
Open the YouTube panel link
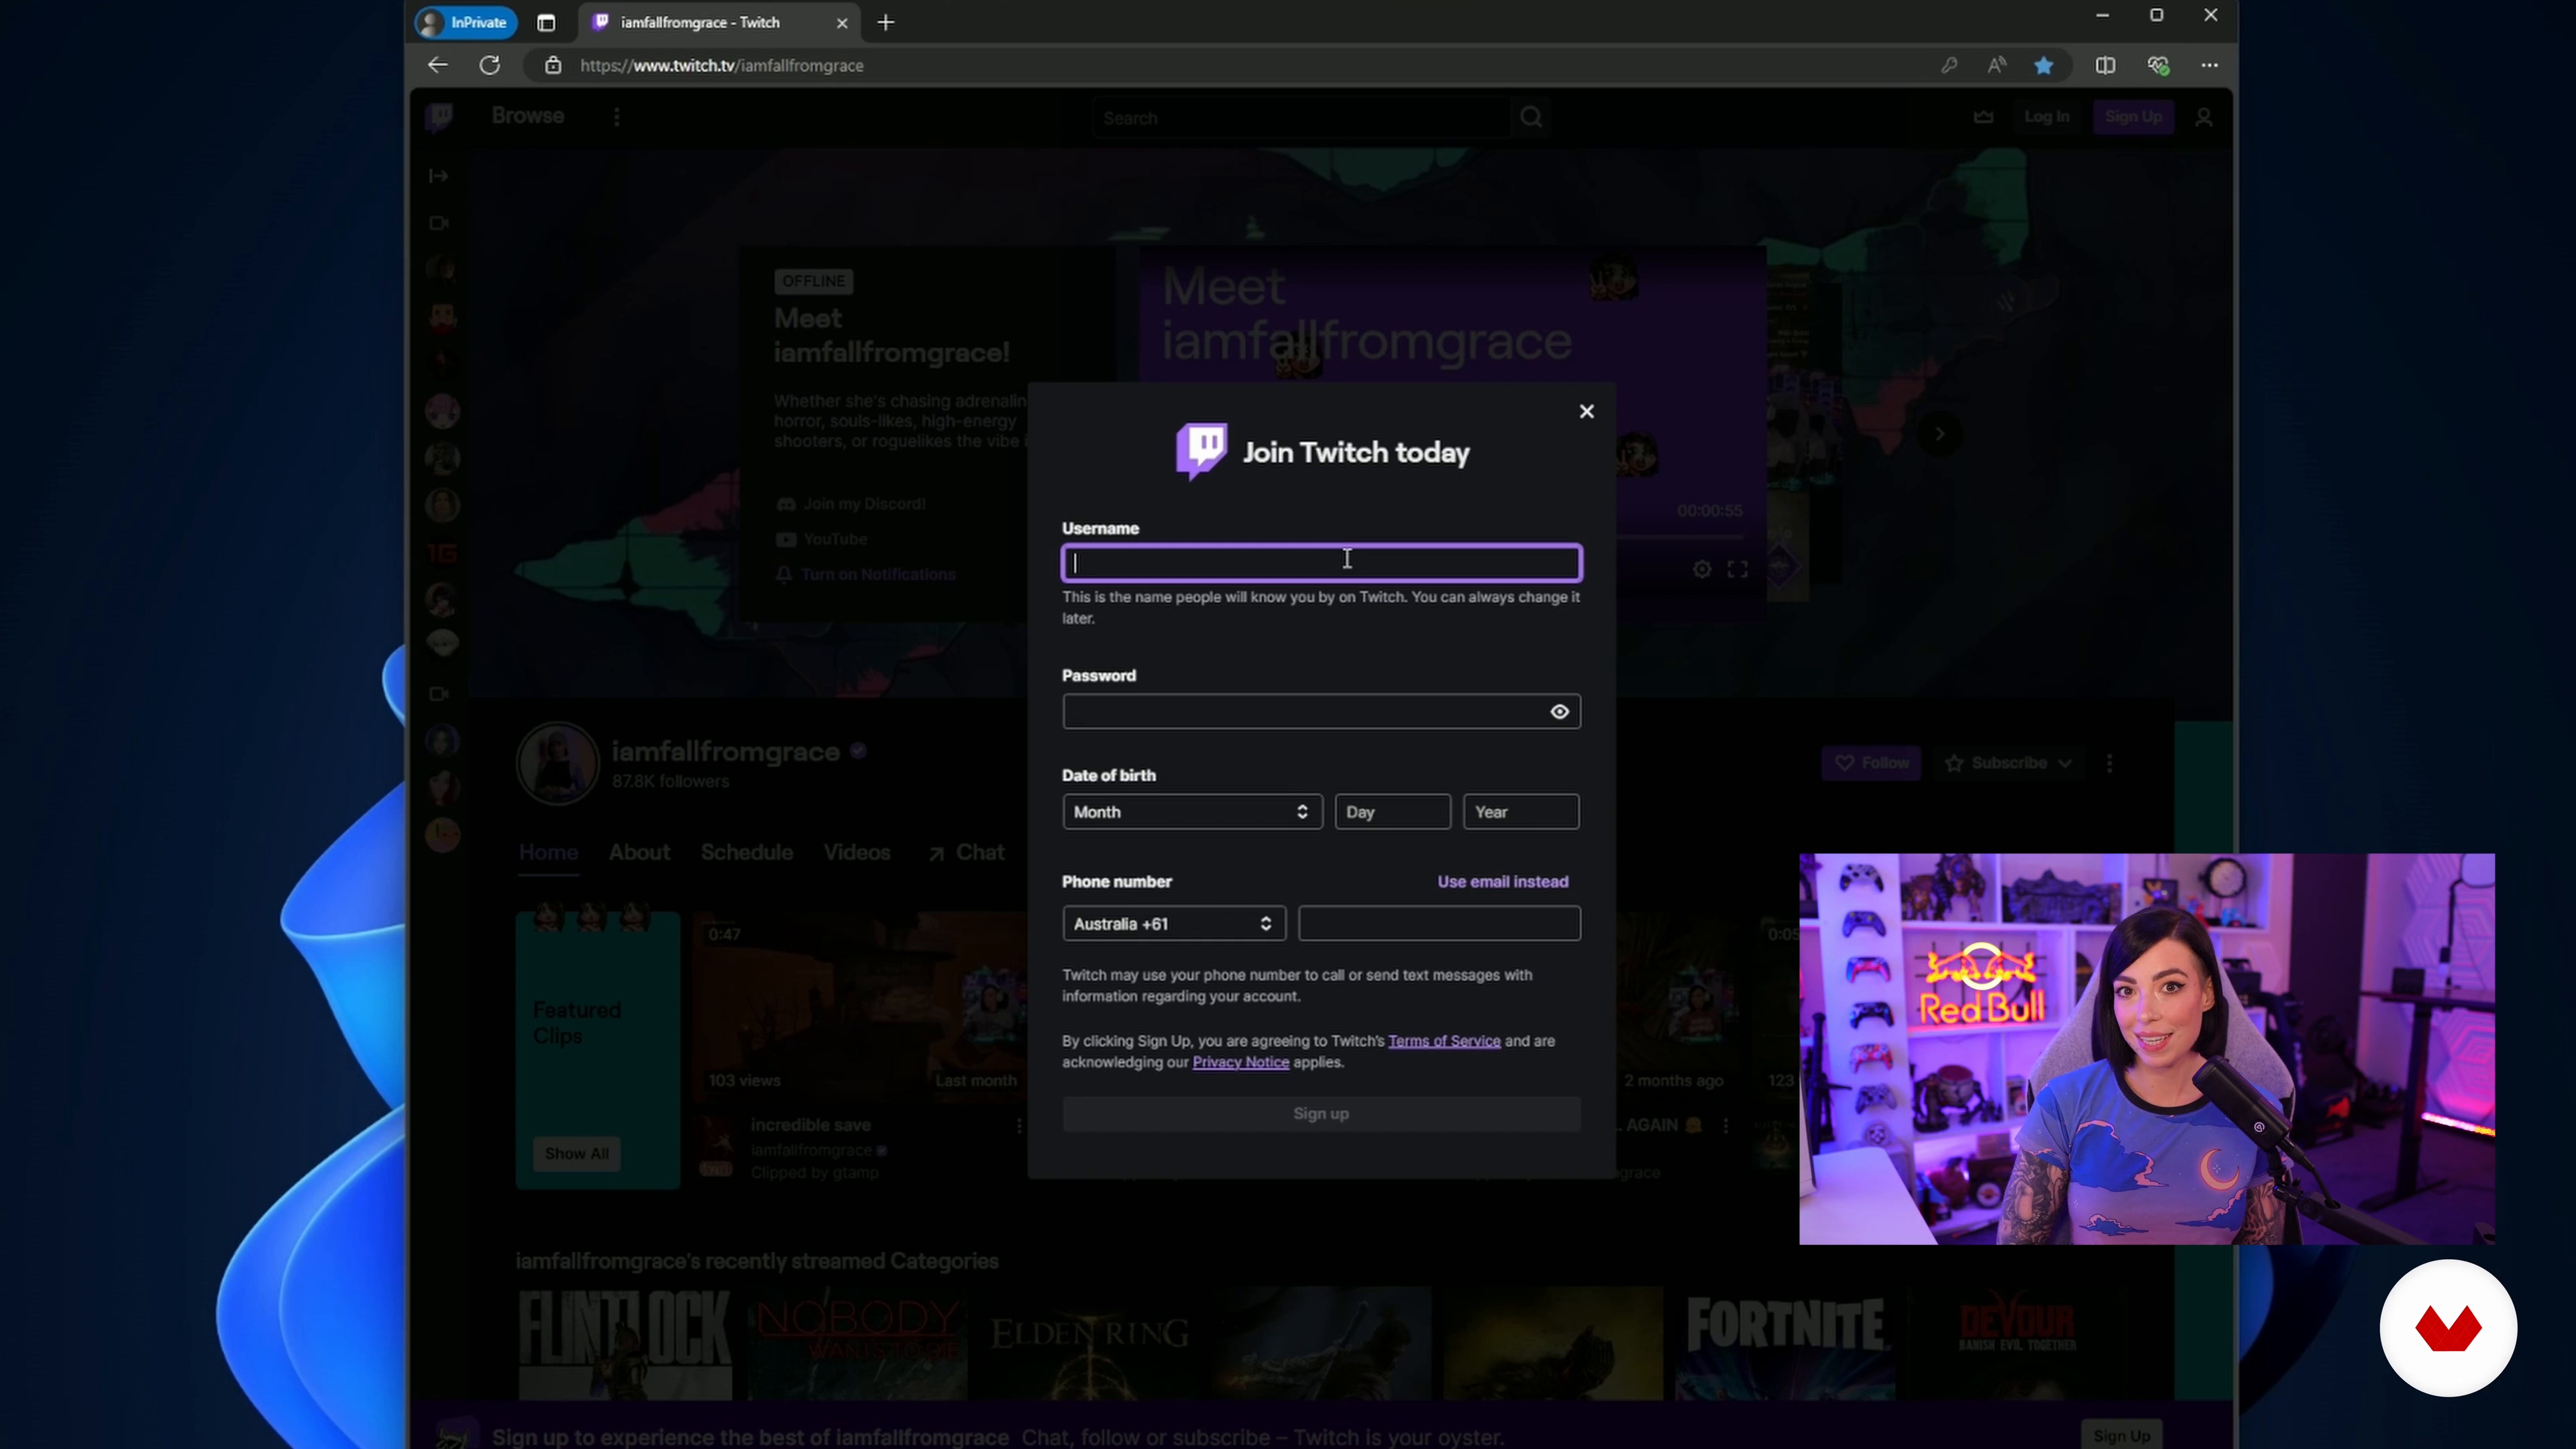[x=822, y=539]
